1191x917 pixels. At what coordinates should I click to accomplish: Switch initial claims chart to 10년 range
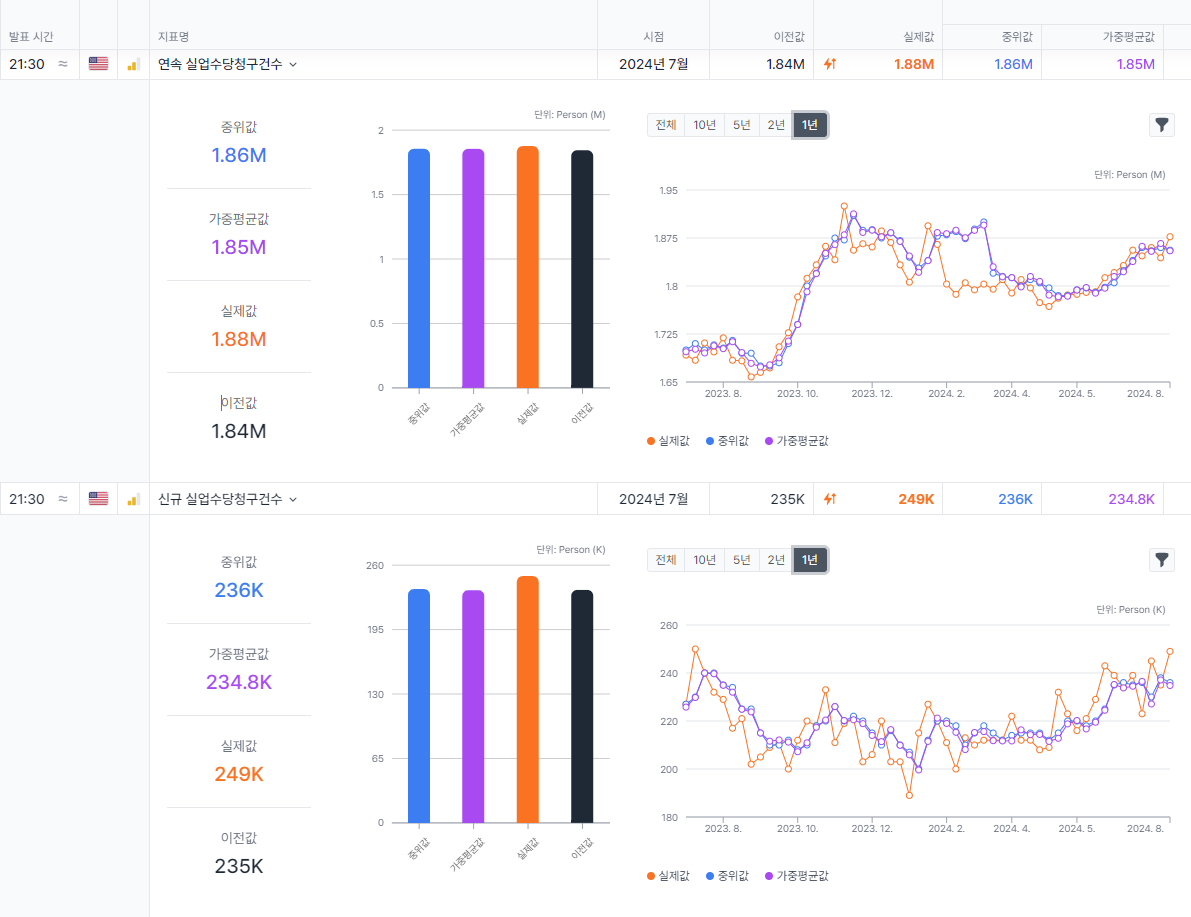(704, 560)
